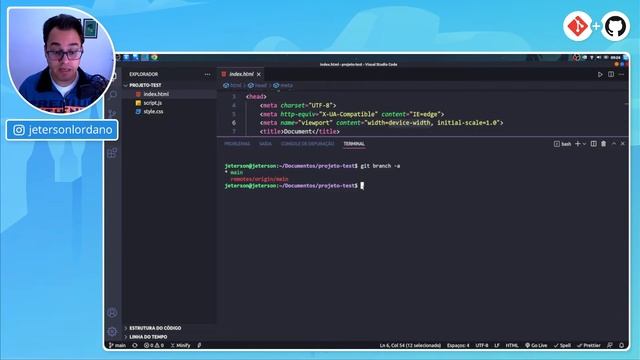Open editor more actions ellipsis
Screen dimensions: 640x360
pos(622,74)
